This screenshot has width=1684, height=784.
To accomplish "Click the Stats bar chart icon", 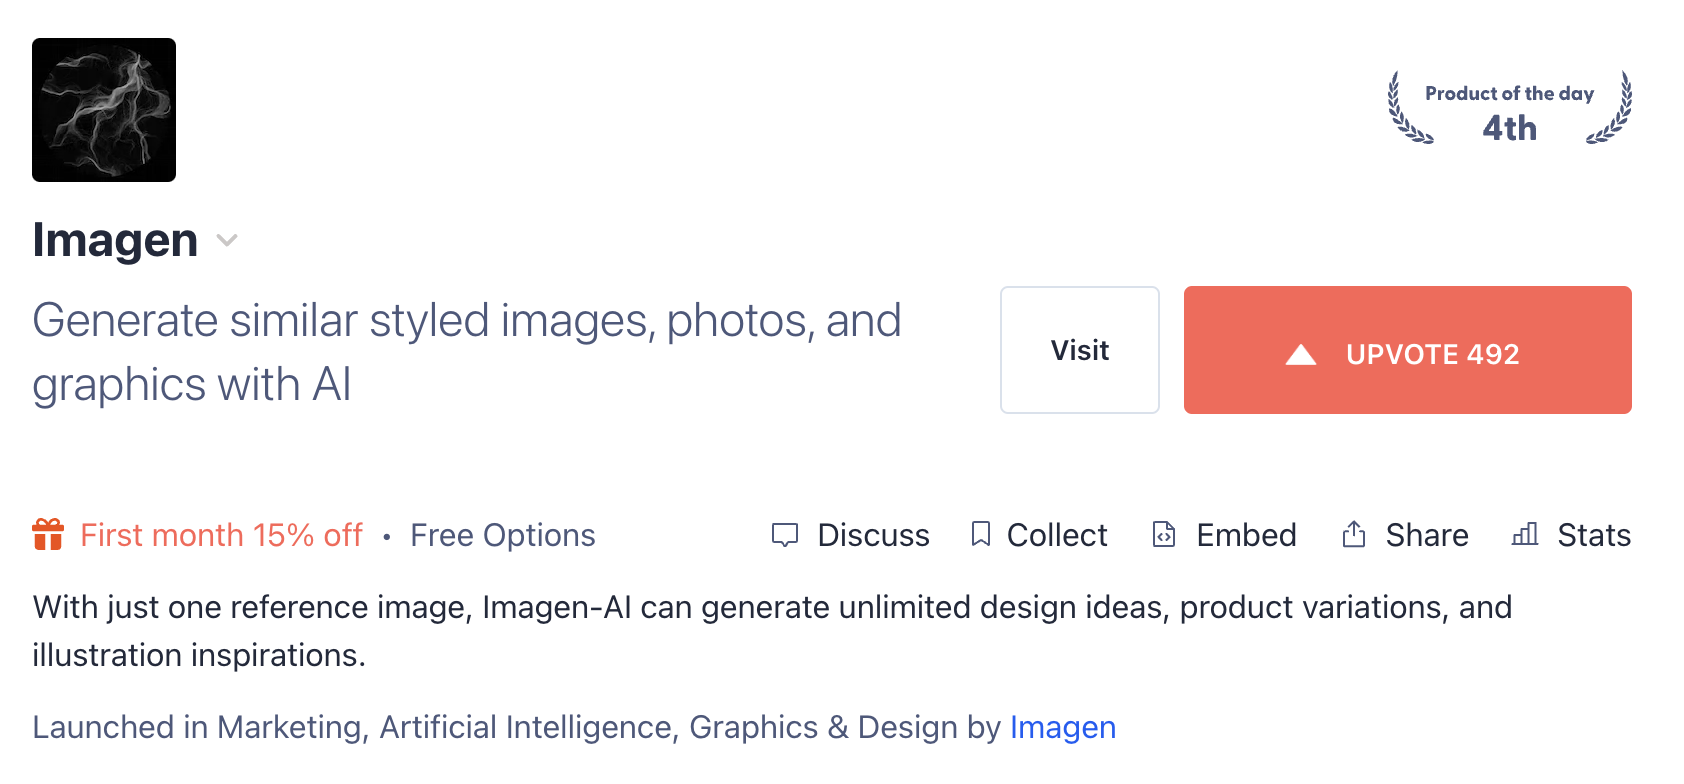I will (1525, 534).
